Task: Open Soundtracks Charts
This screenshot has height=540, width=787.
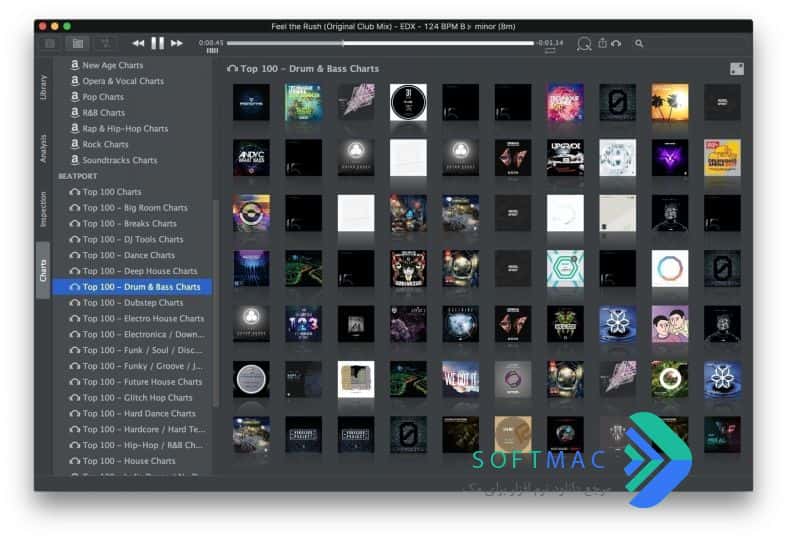Action: [x=113, y=160]
